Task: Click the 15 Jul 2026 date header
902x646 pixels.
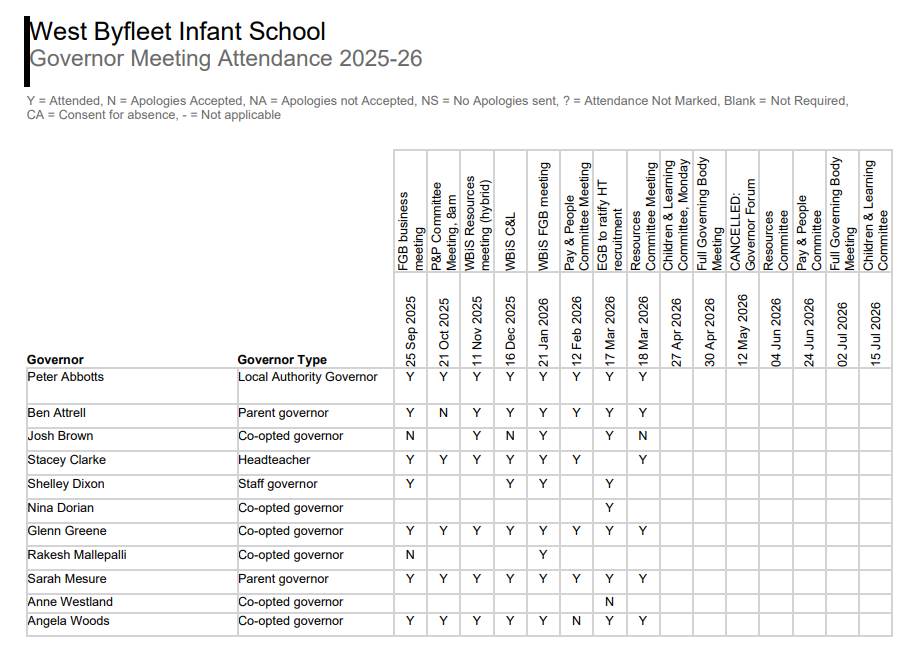Action: 876,335
